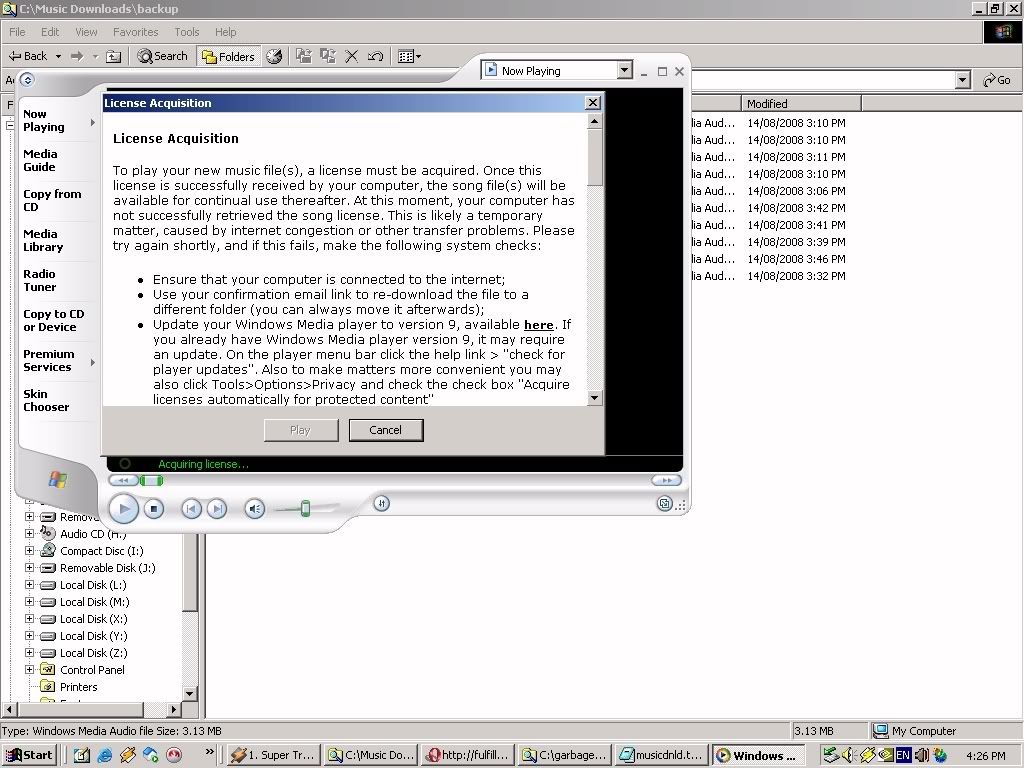The height and width of the screenshot is (768, 1024).
Task: Show hidden Quick Launch items via the chevron
Action: click(x=210, y=752)
